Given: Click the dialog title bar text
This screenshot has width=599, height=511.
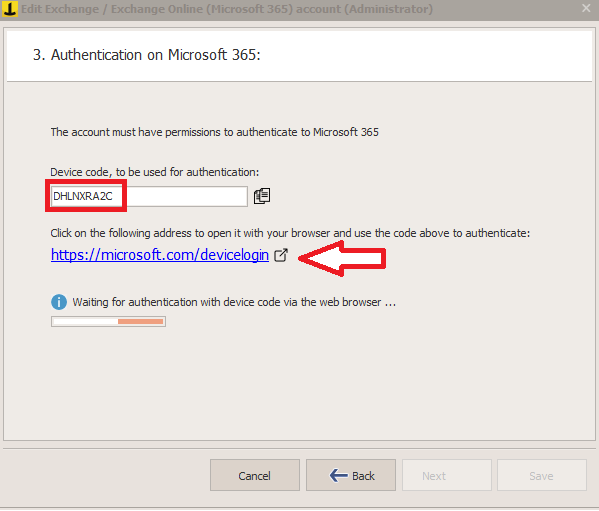Looking at the screenshot, I should 227,9.
